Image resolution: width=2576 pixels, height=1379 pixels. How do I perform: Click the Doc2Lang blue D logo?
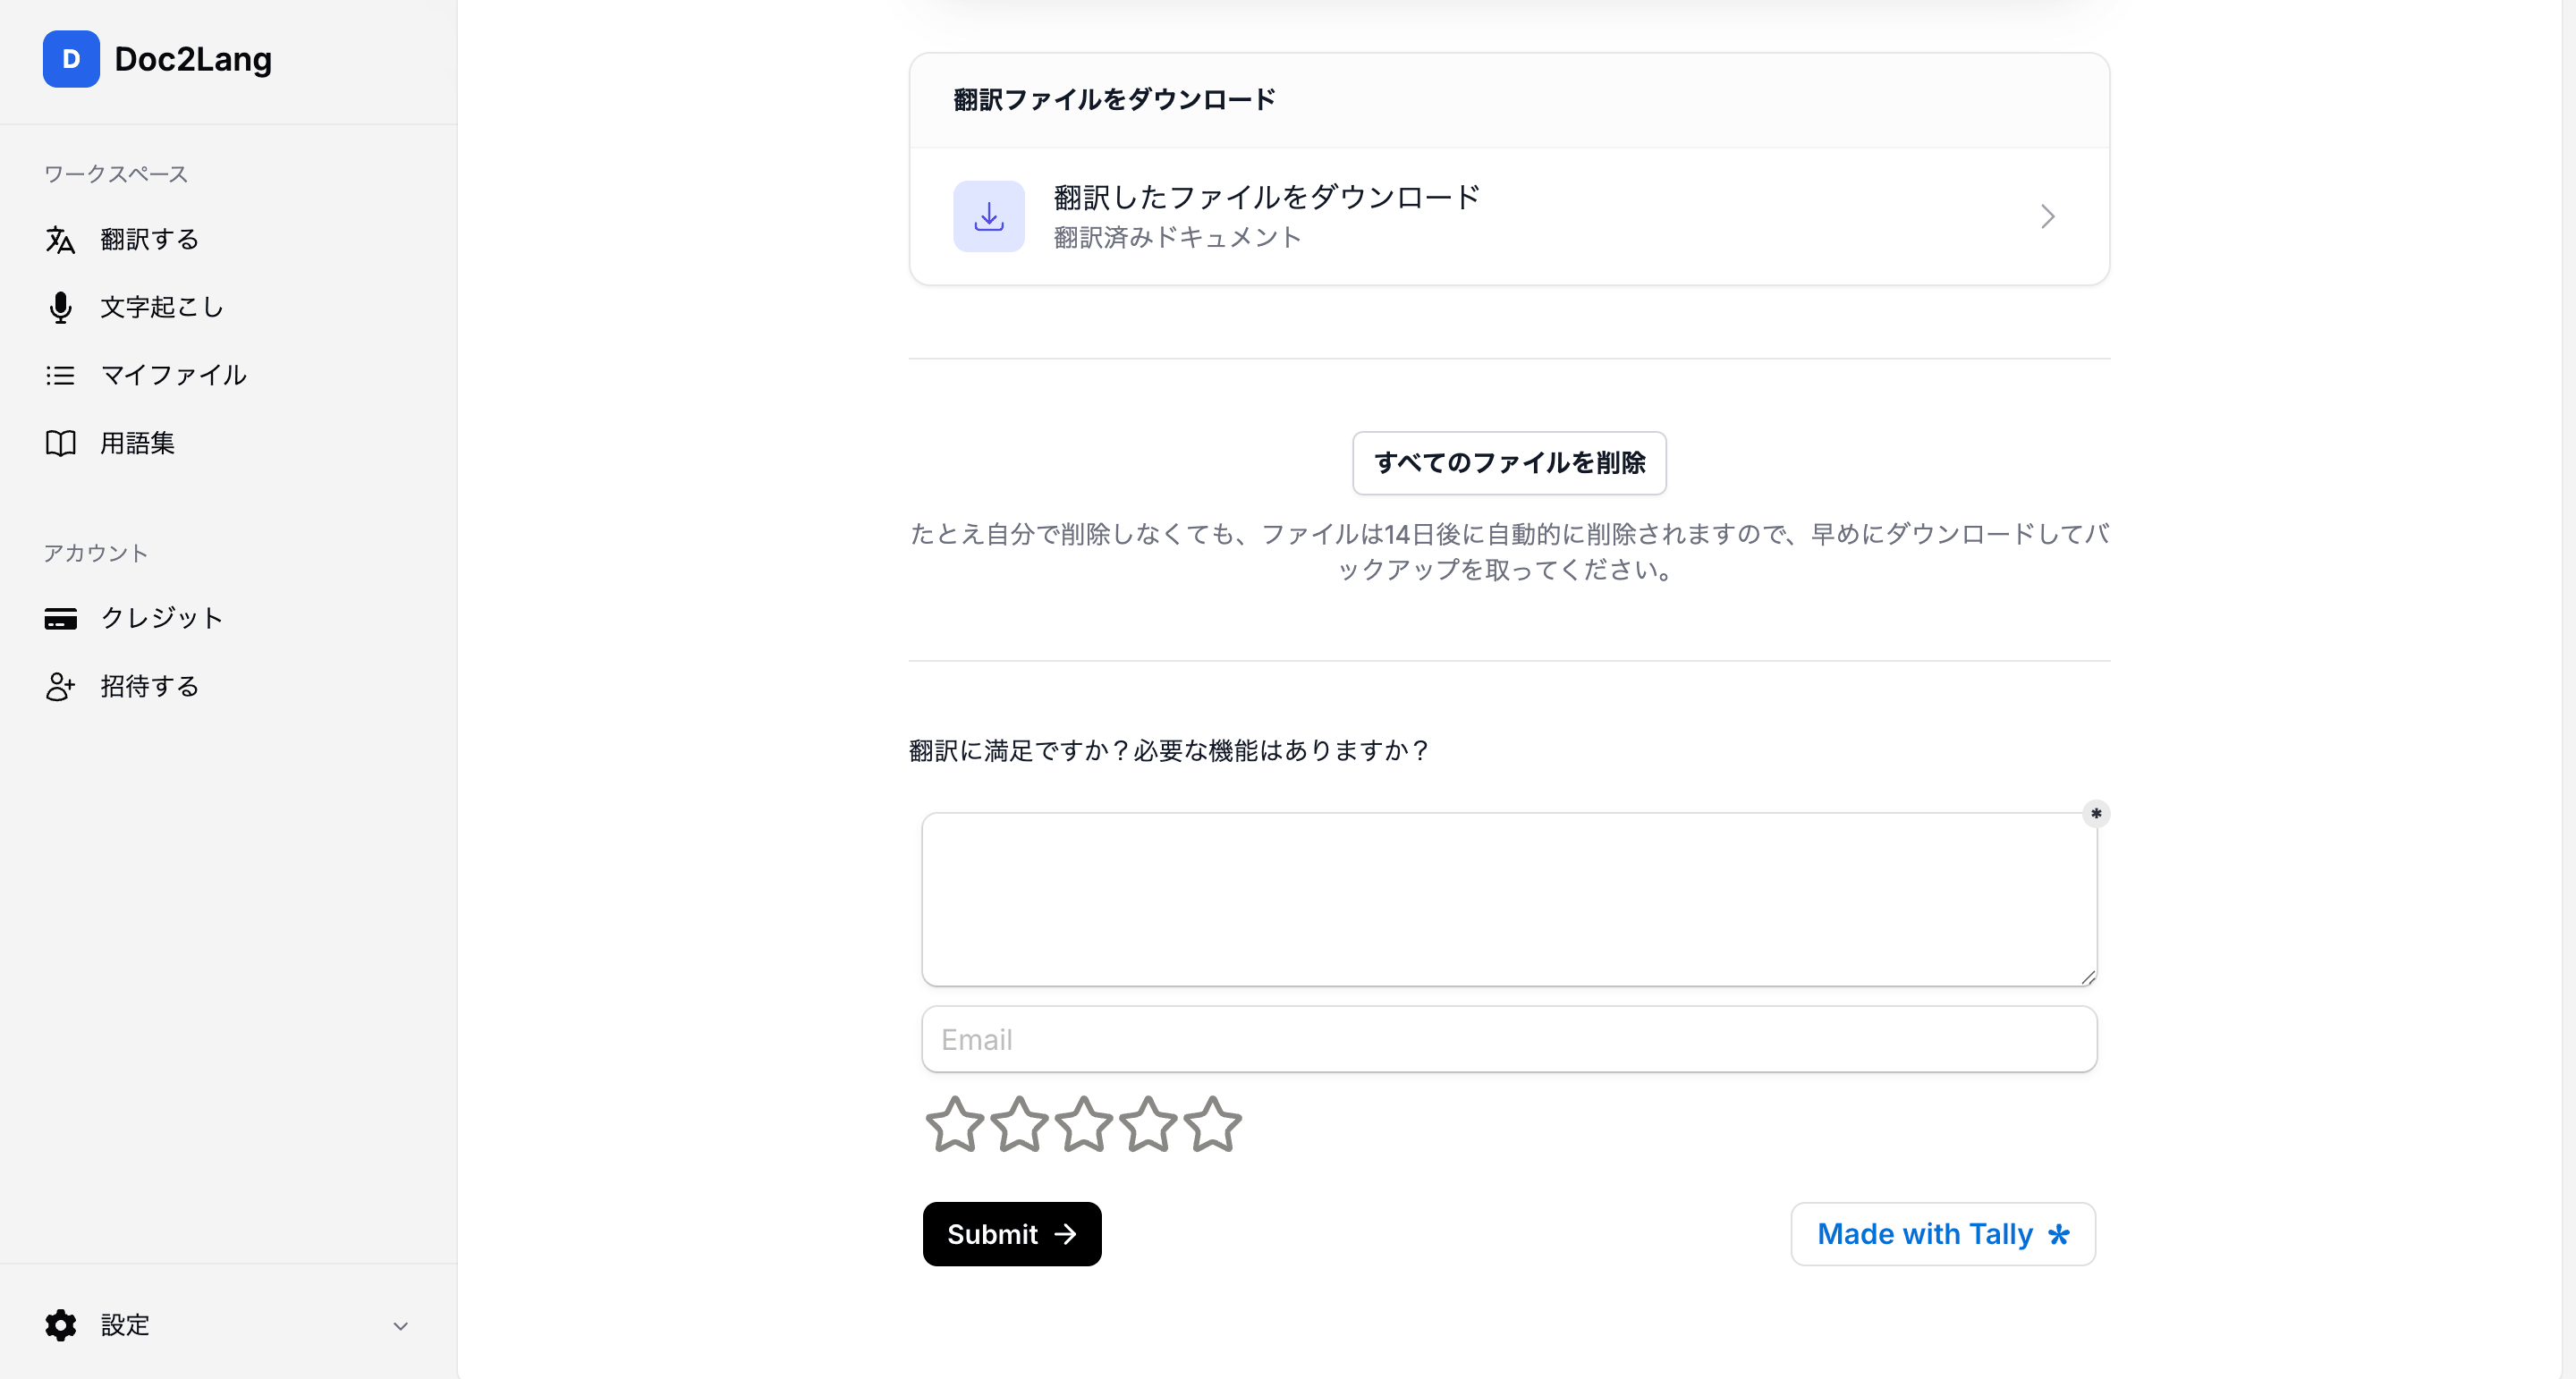[71, 59]
